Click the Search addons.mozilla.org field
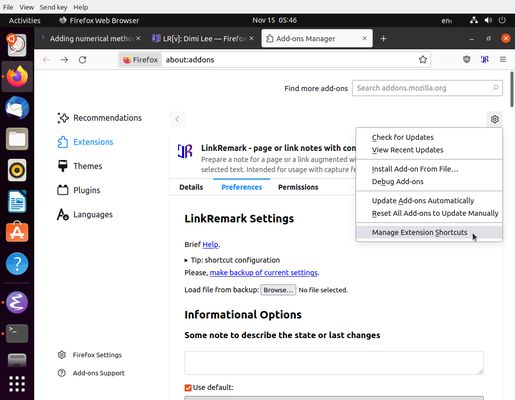The width and height of the screenshot is (515, 400). 427,88
